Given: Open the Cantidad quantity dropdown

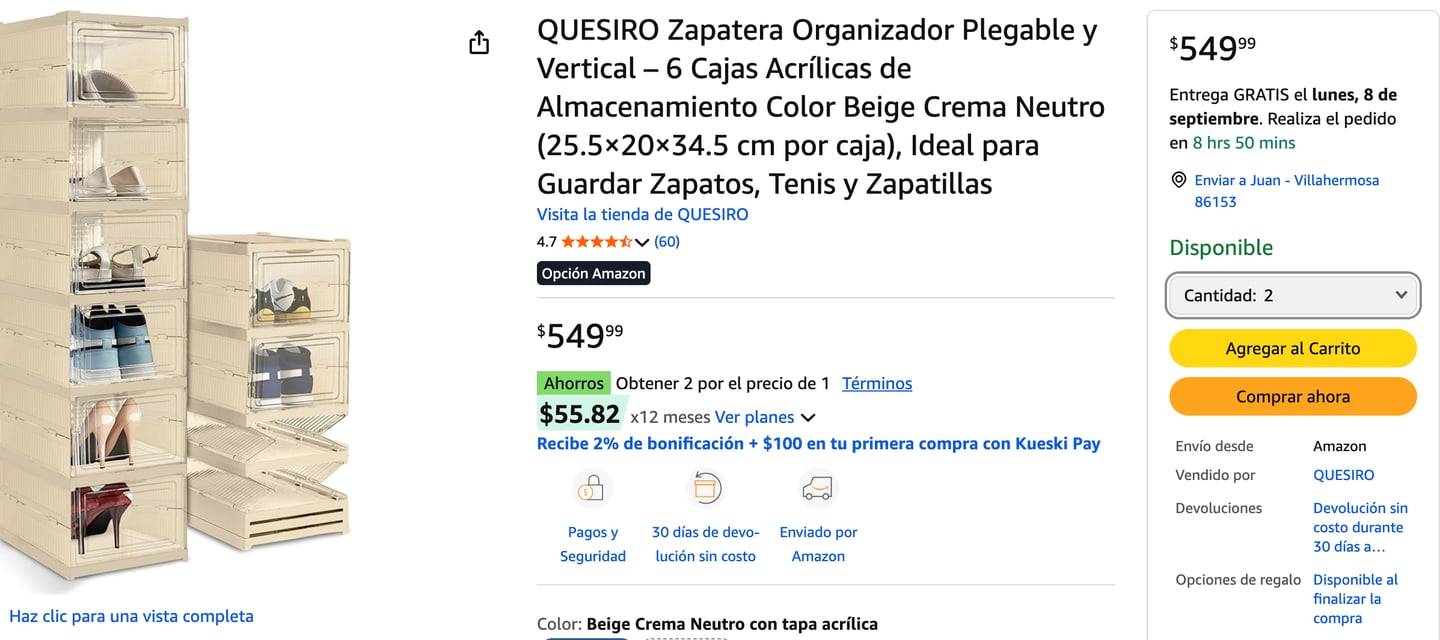Looking at the screenshot, I should pos(1293,296).
